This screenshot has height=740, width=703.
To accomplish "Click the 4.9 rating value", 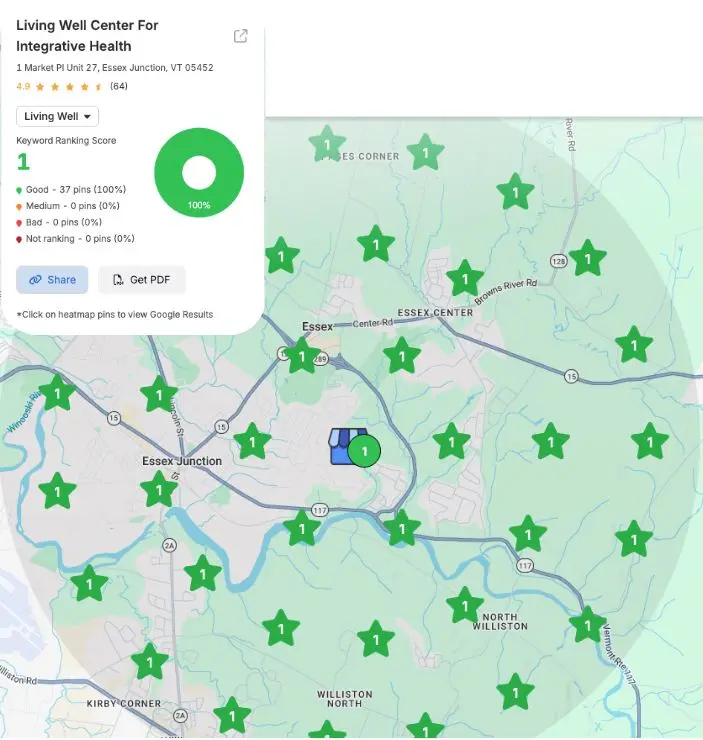I will click(x=23, y=86).
